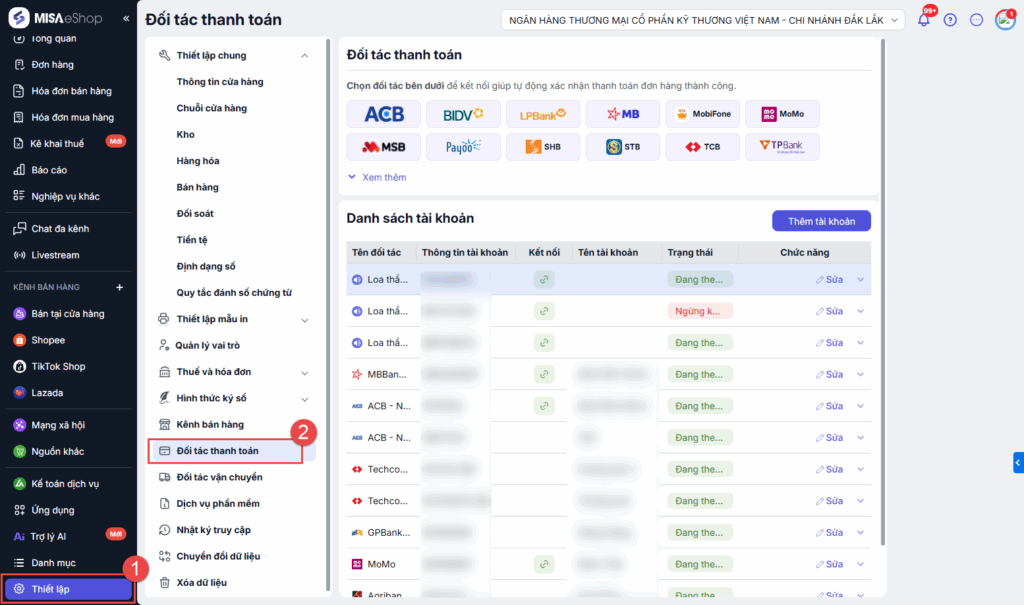Click the Xem thêm link
Image resolution: width=1024 pixels, height=605 pixels.
(382, 176)
